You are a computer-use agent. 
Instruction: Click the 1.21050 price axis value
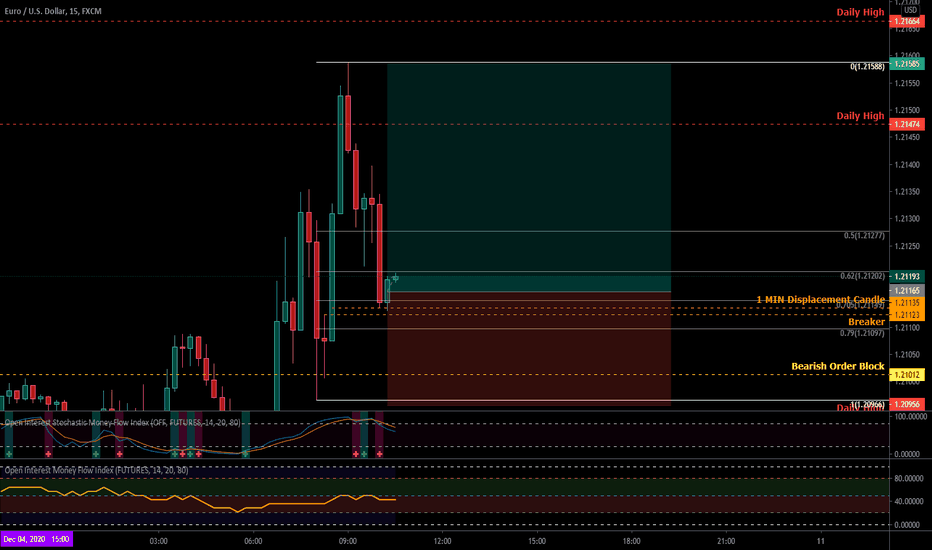pos(907,355)
